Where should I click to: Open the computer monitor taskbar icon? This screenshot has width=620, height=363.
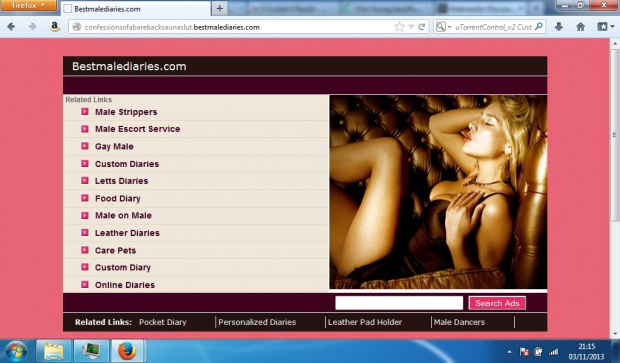91,351
